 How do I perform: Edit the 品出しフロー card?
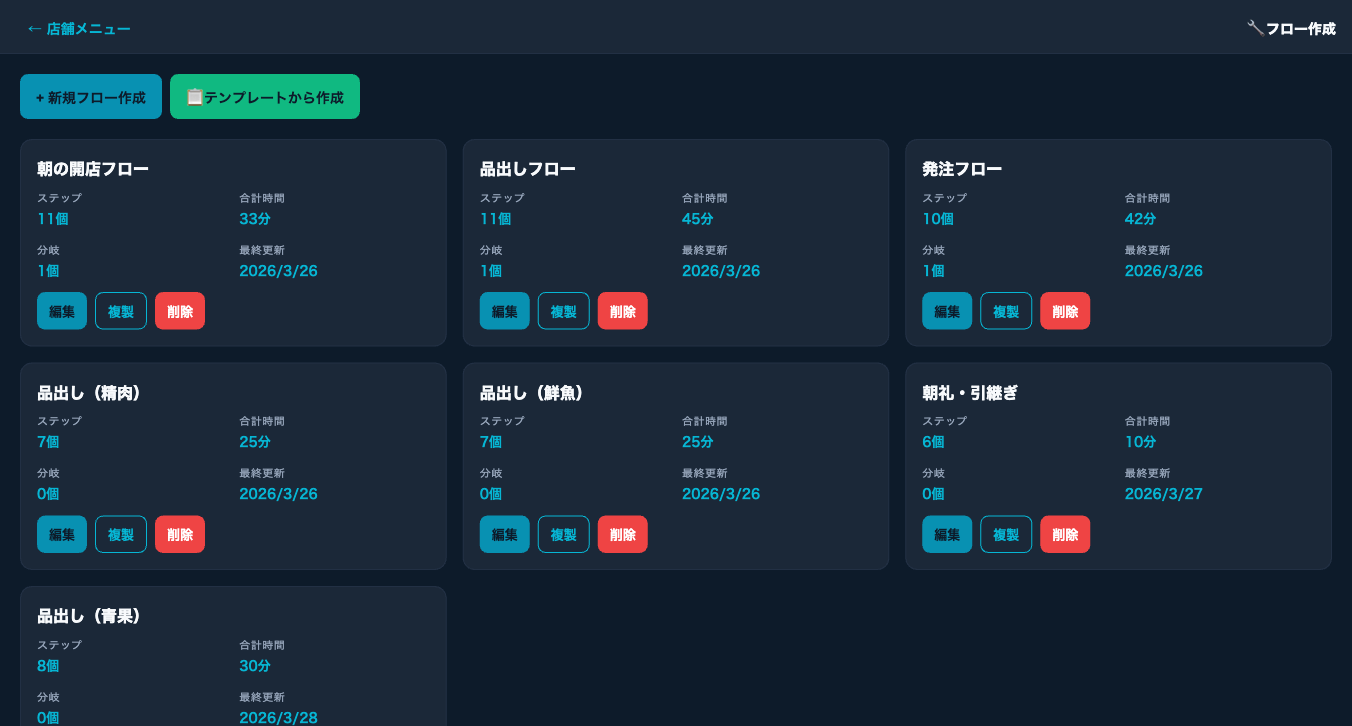505,311
